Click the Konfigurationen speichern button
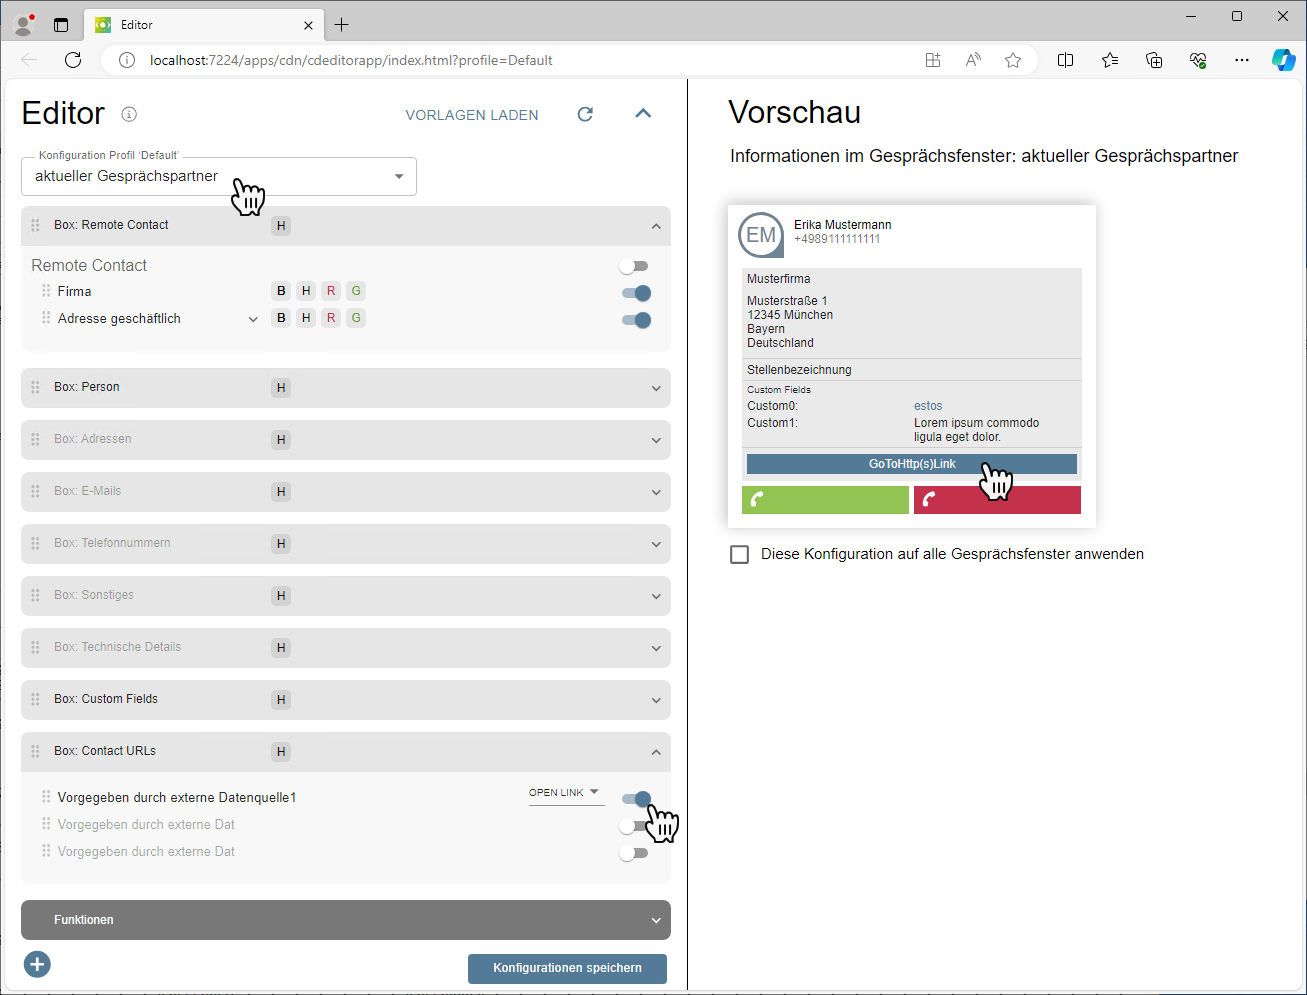1307x995 pixels. [567, 968]
